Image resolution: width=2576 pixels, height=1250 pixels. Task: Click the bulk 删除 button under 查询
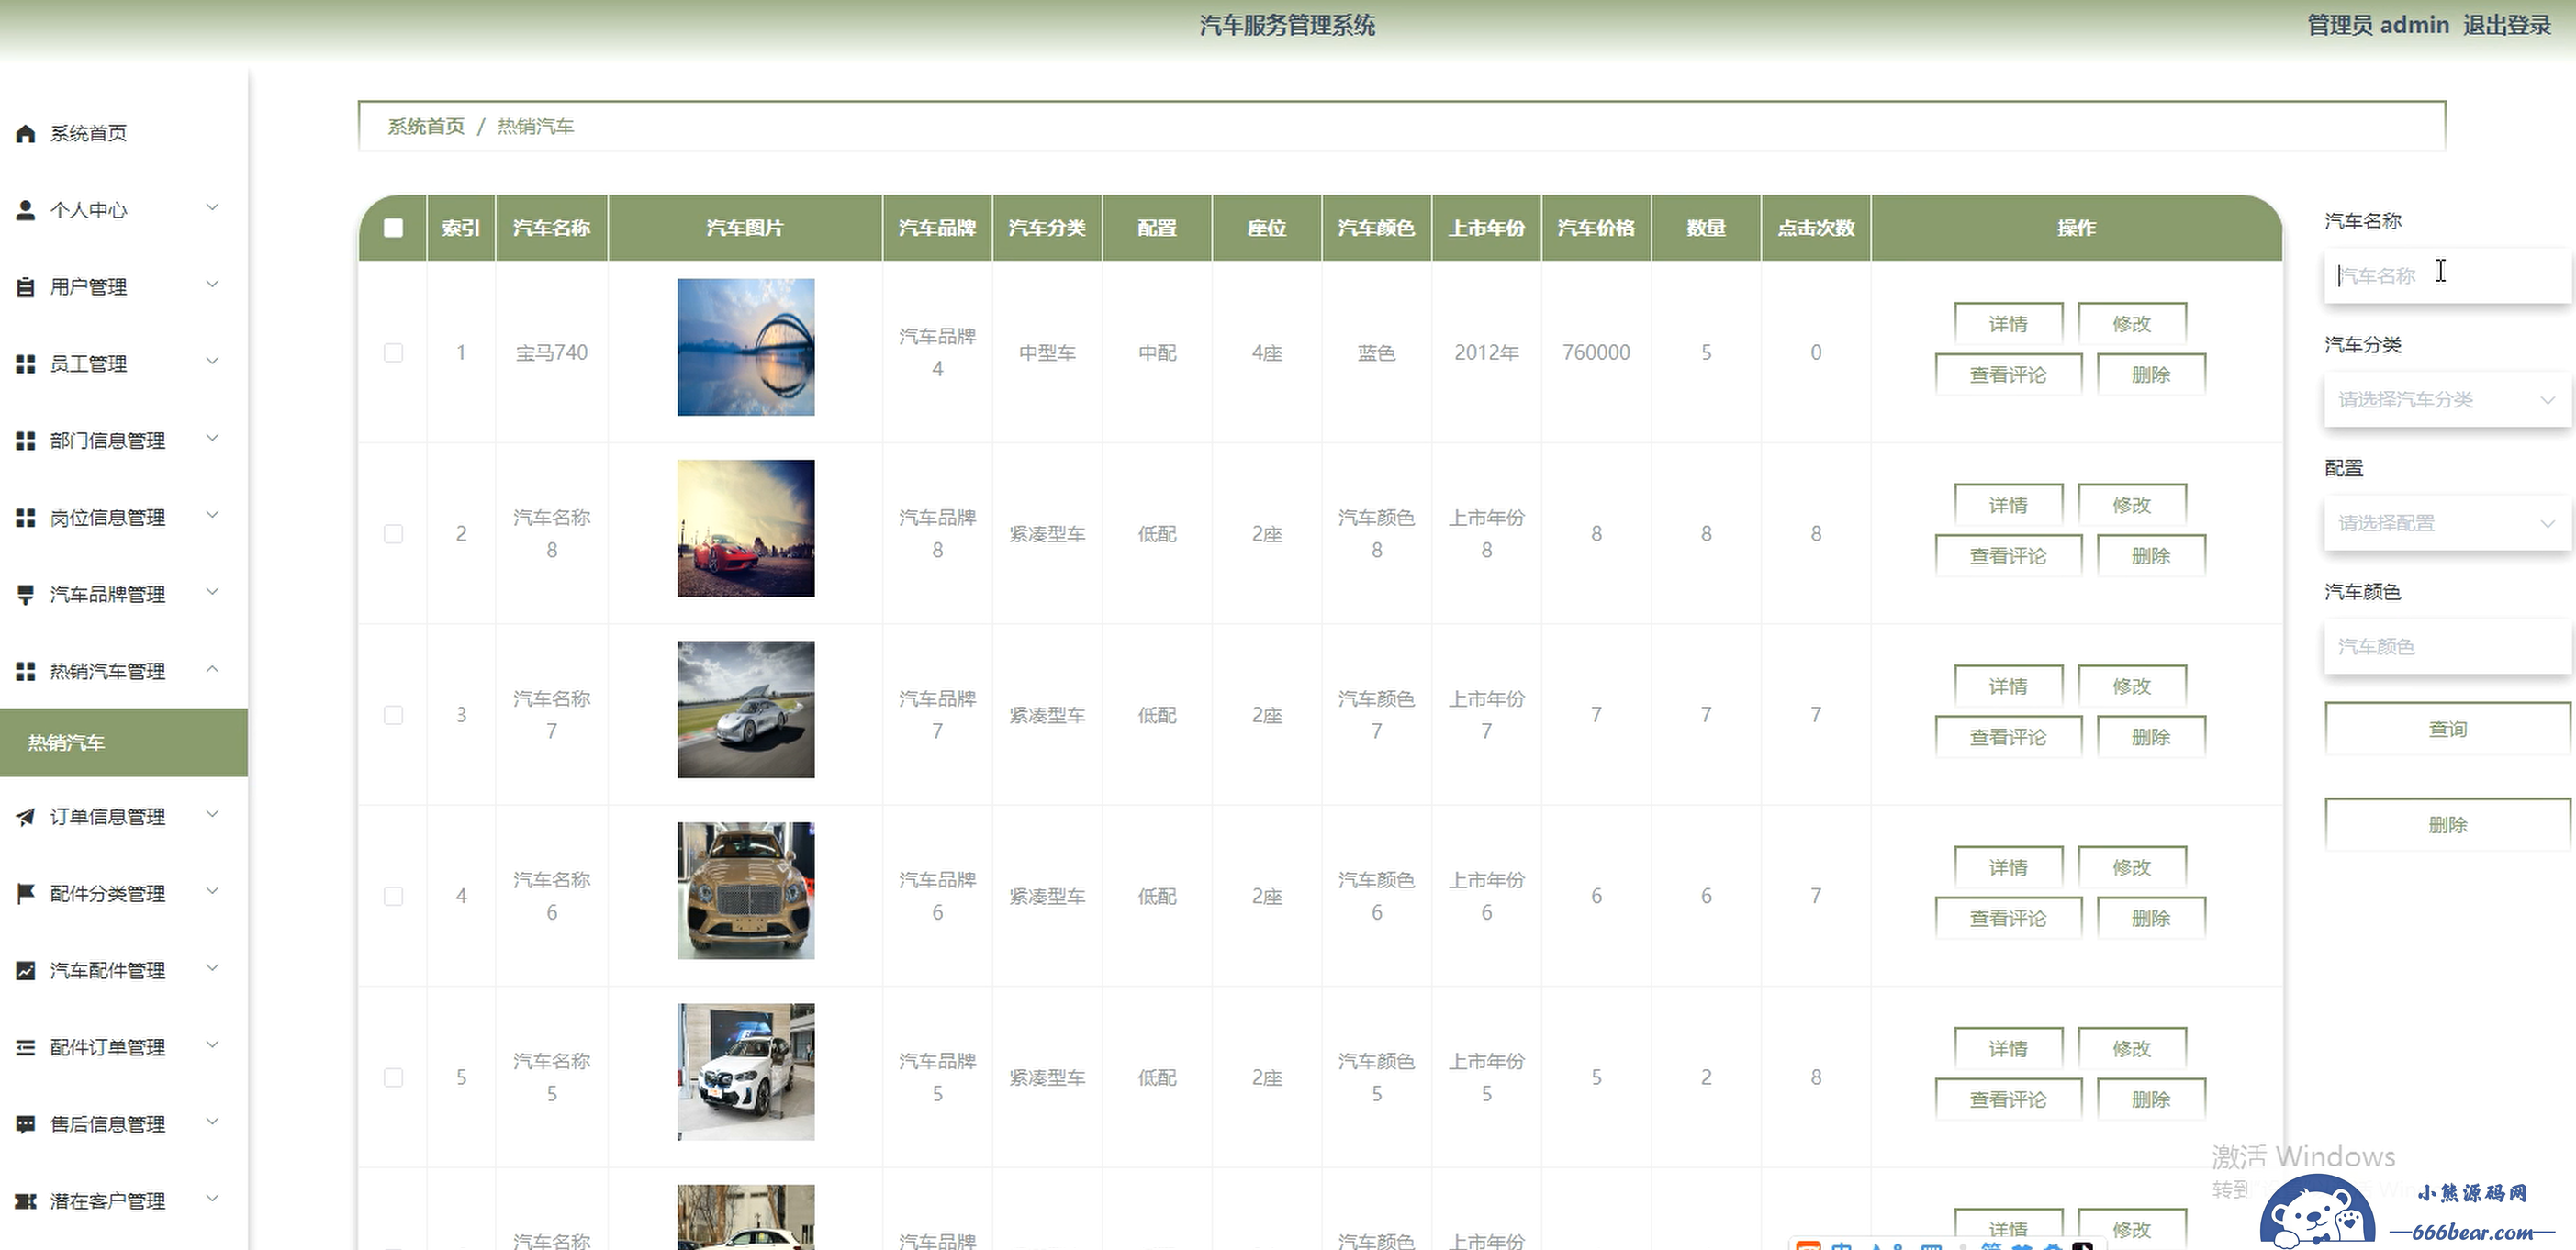click(x=2447, y=825)
